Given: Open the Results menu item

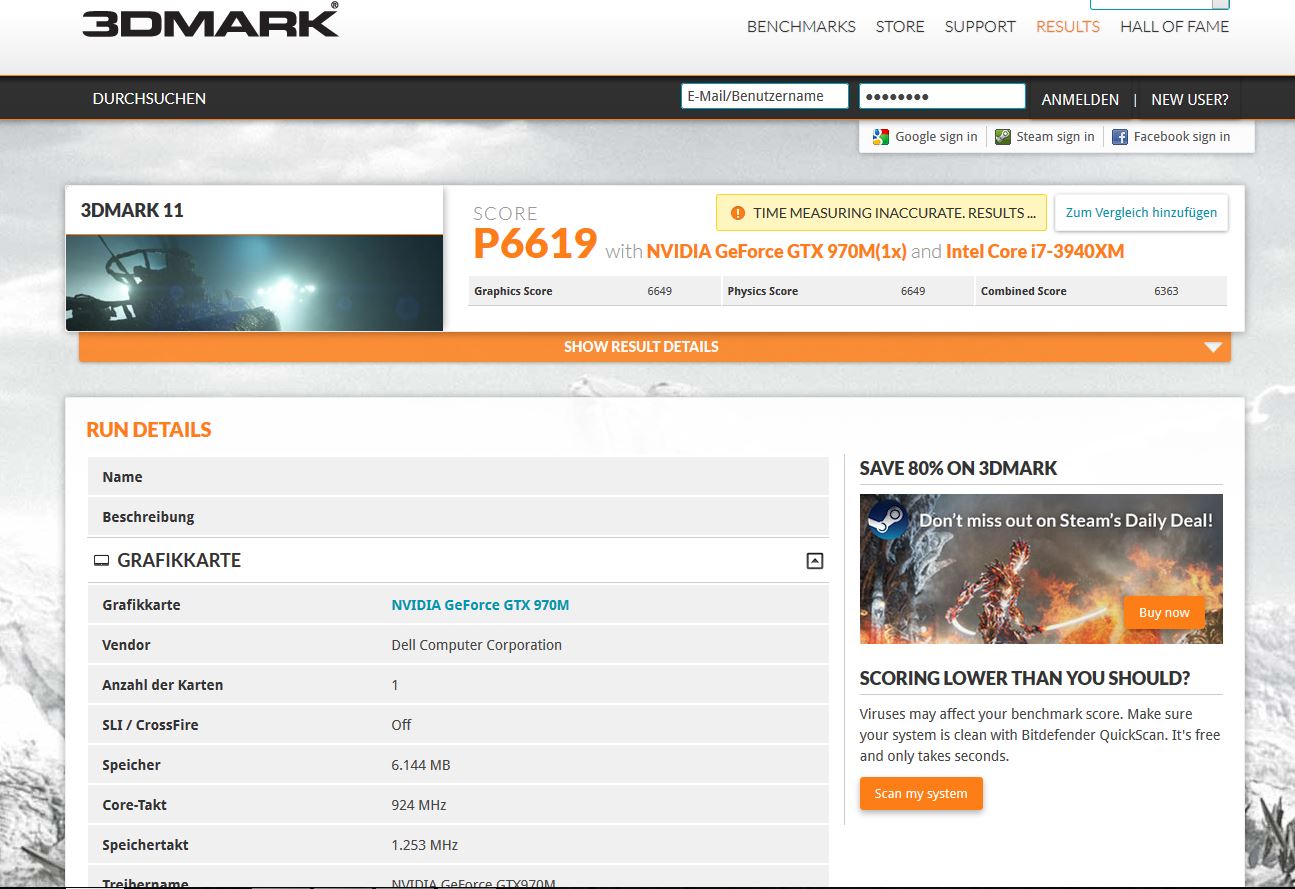Looking at the screenshot, I should pos(1067,27).
